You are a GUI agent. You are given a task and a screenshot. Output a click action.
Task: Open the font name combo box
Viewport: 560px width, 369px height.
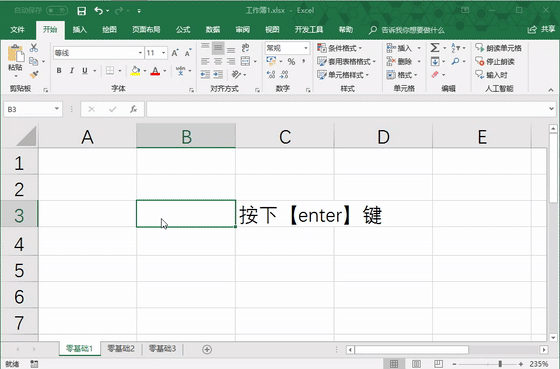pos(99,53)
